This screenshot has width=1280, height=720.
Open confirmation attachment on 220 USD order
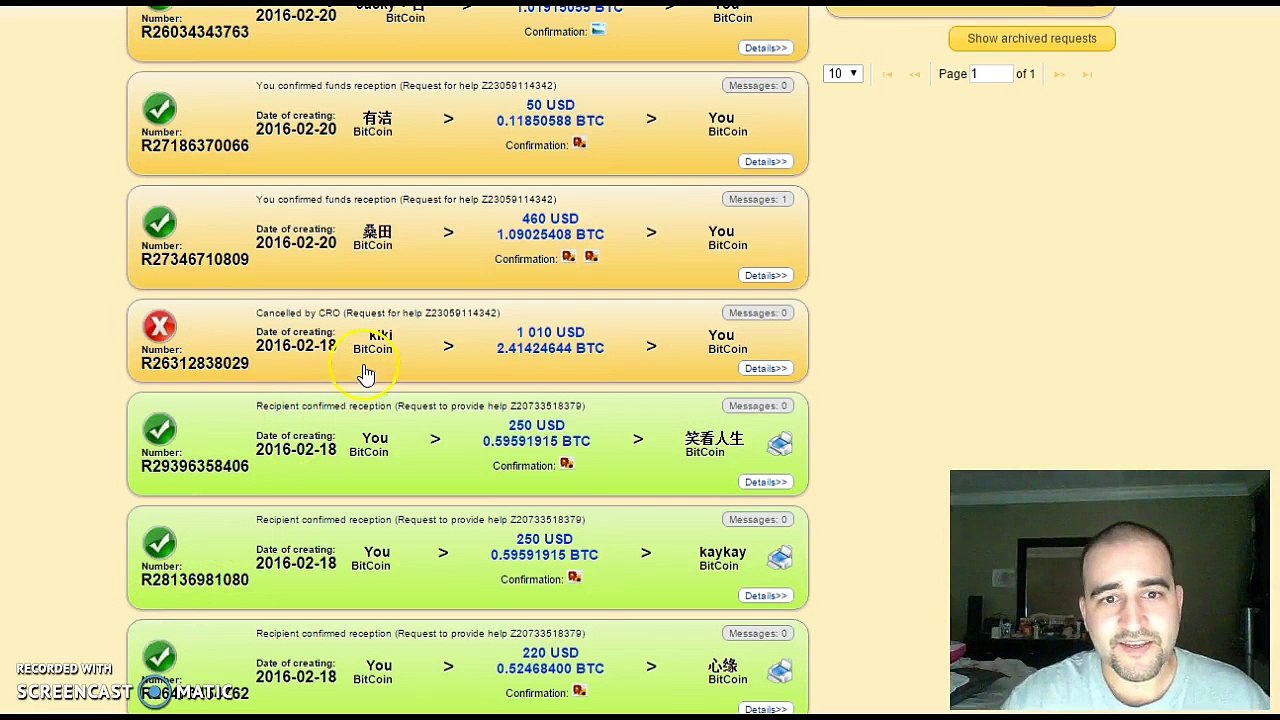(x=579, y=691)
